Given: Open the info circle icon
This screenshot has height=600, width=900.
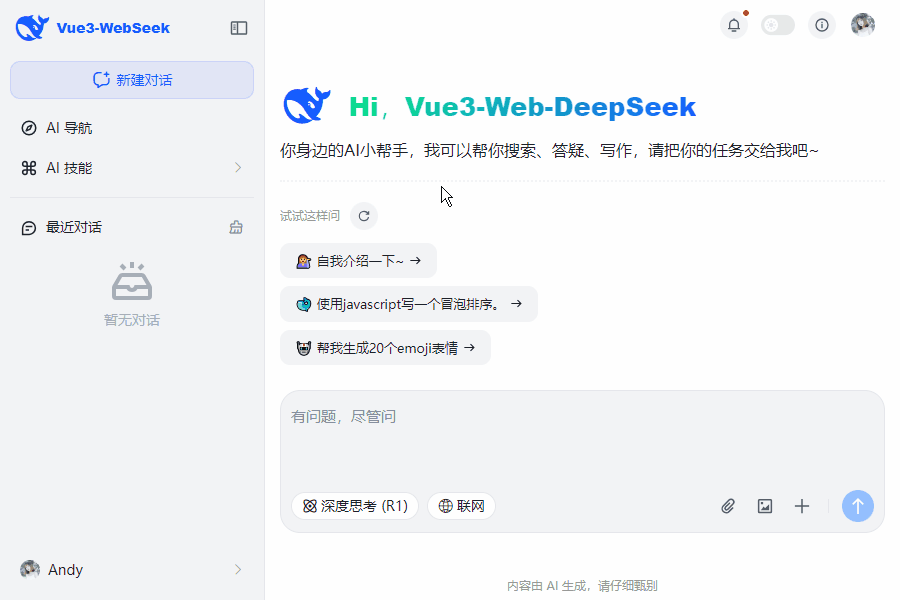Looking at the screenshot, I should click(x=822, y=25).
